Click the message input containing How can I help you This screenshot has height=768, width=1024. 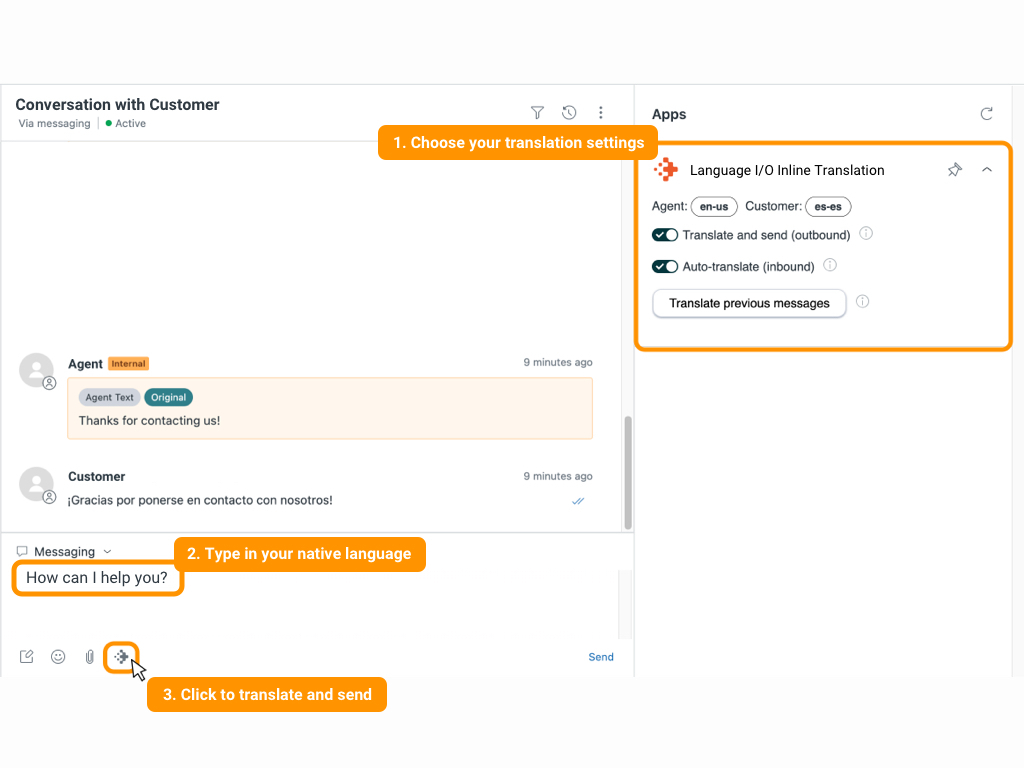pos(97,578)
